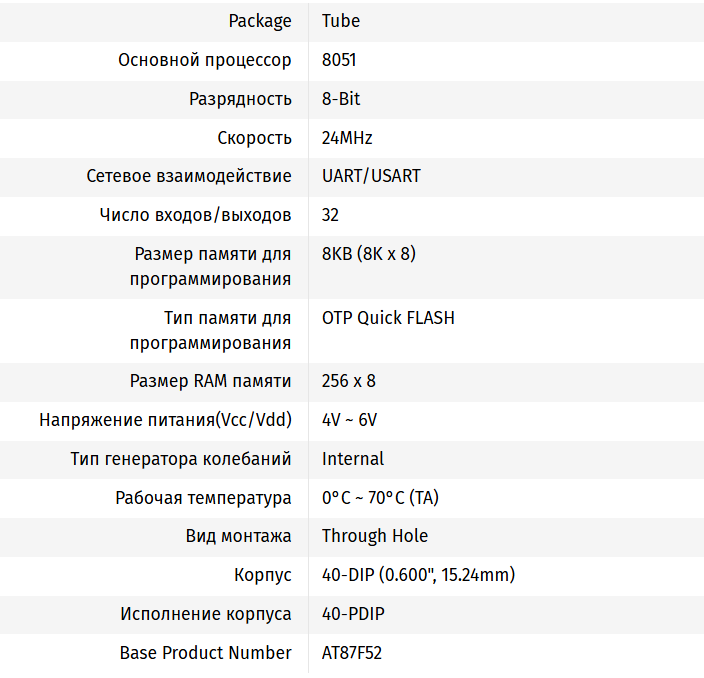The height and width of the screenshot is (678, 704).
Task: Click the 'Package' row label
Action: 260,21
